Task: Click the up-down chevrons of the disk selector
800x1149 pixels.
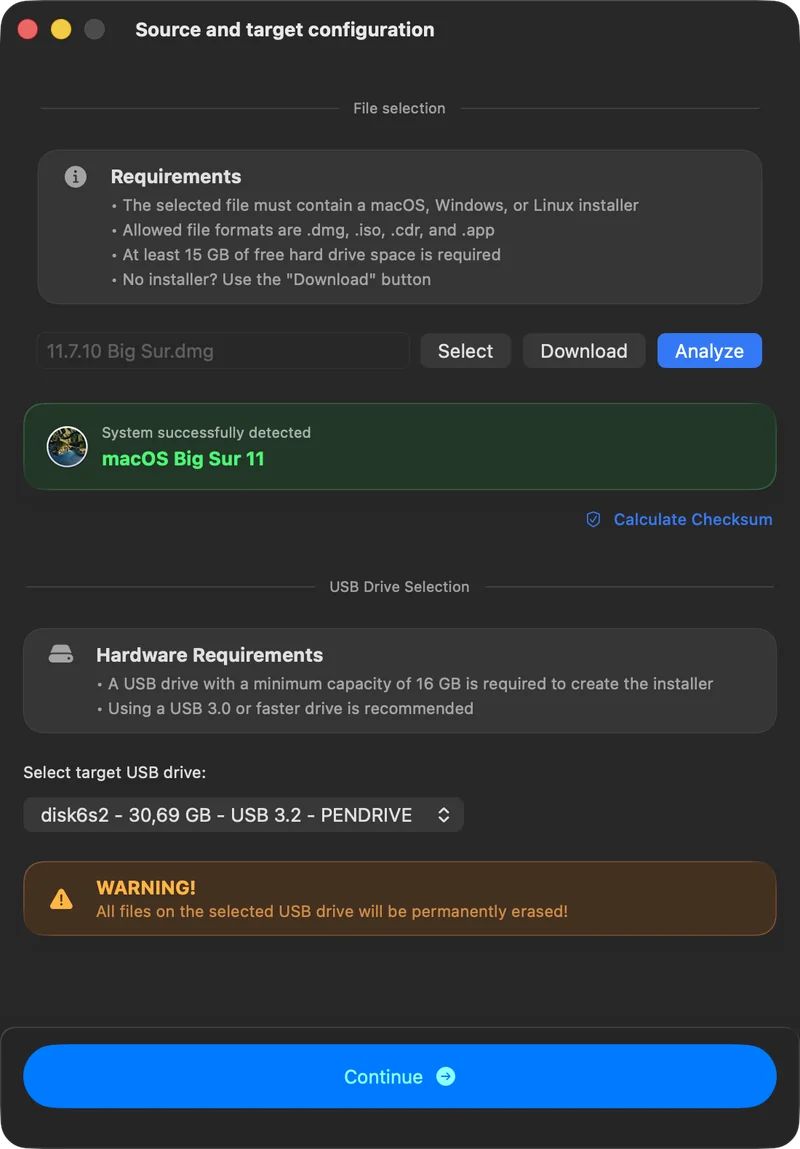Action: coord(443,815)
